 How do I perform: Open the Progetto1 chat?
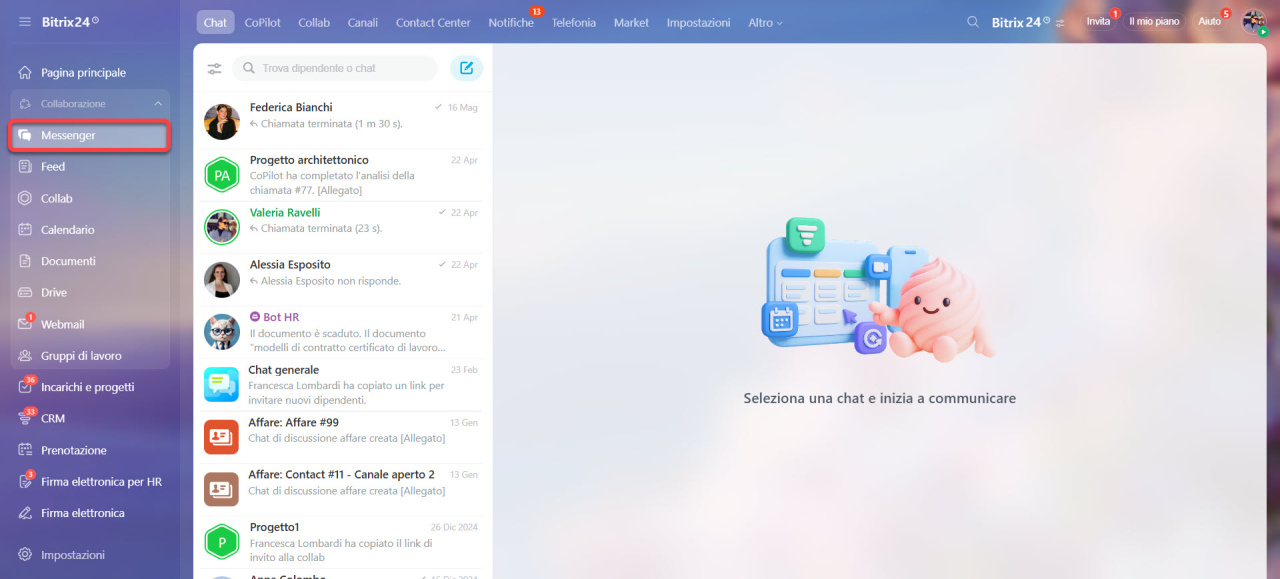tap(341, 542)
